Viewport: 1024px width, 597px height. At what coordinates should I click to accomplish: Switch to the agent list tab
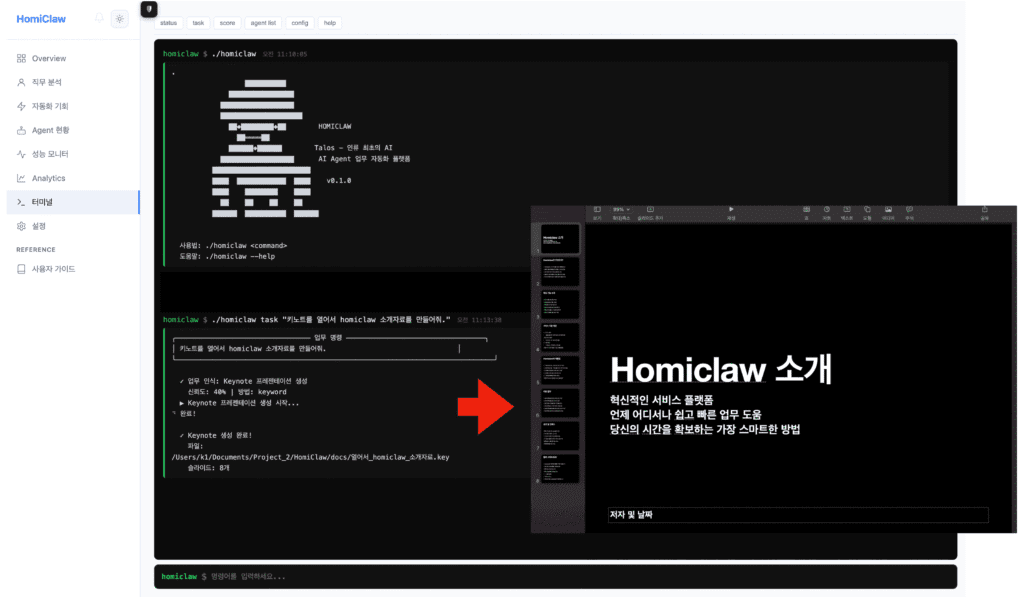(263, 22)
